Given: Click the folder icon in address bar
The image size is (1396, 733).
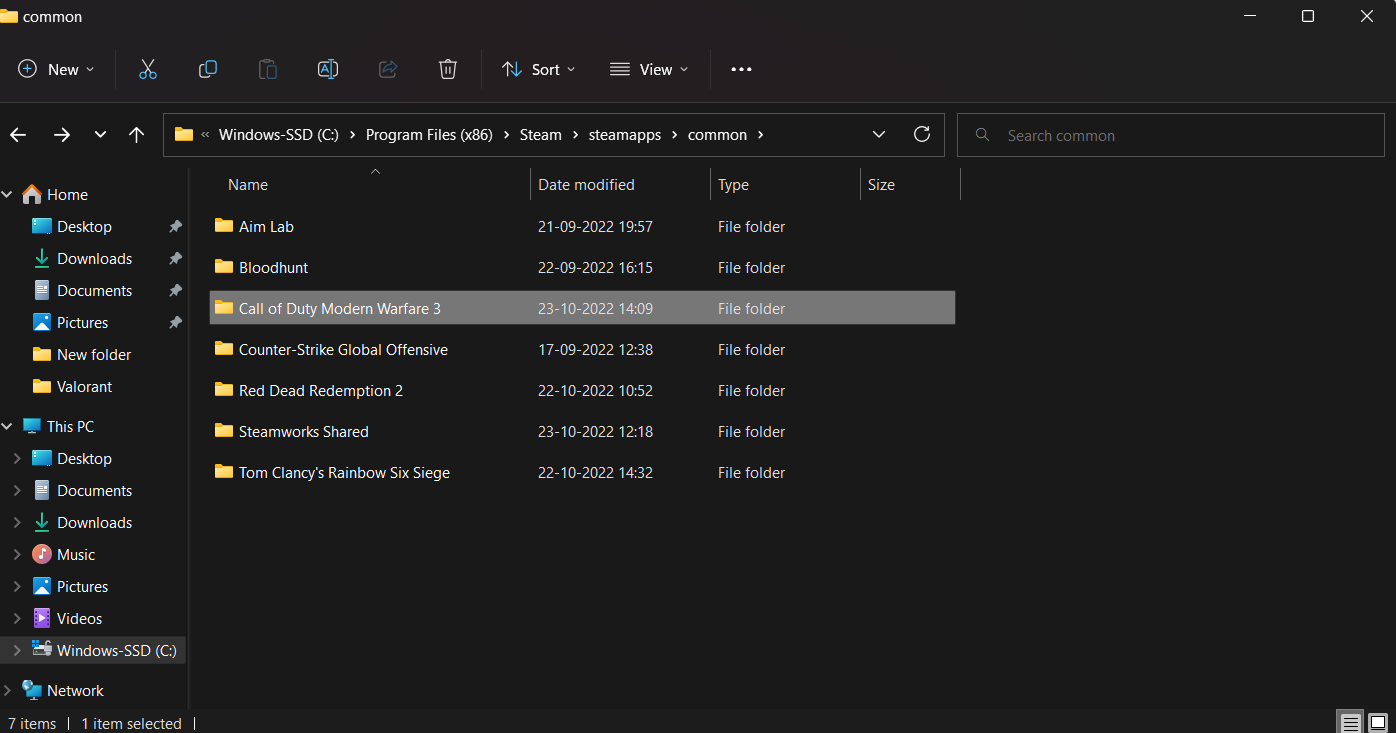Looking at the screenshot, I should point(184,135).
